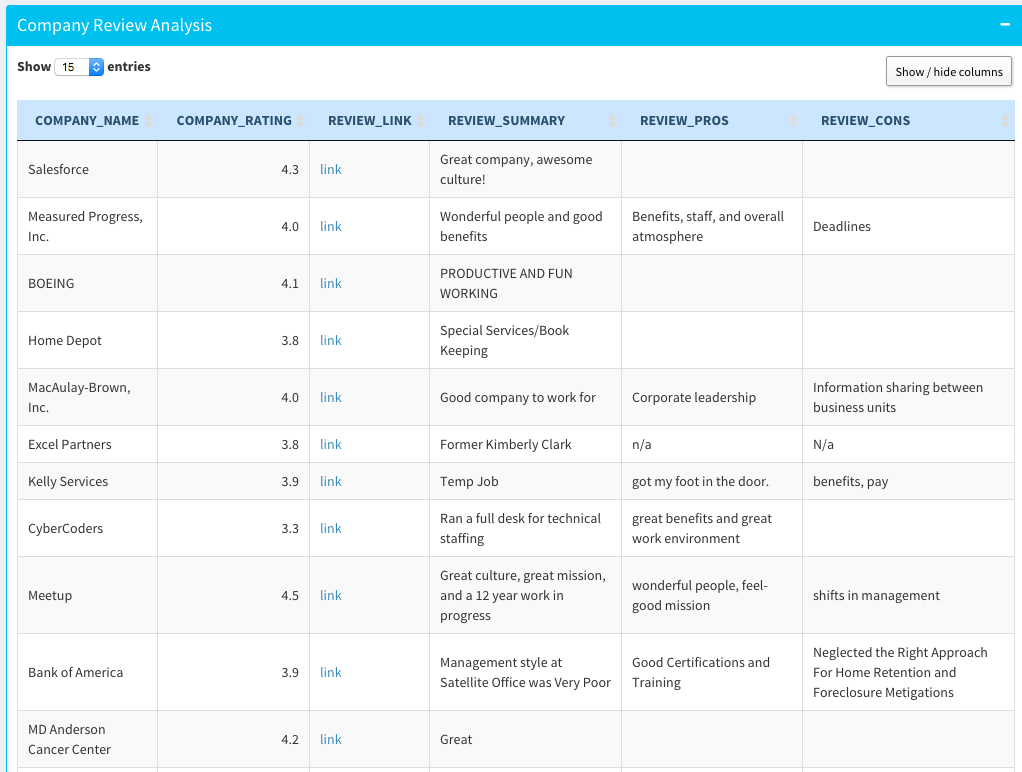
Task: Click sort arrows beside REVIEW_CONS header
Action: pos(1005,121)
